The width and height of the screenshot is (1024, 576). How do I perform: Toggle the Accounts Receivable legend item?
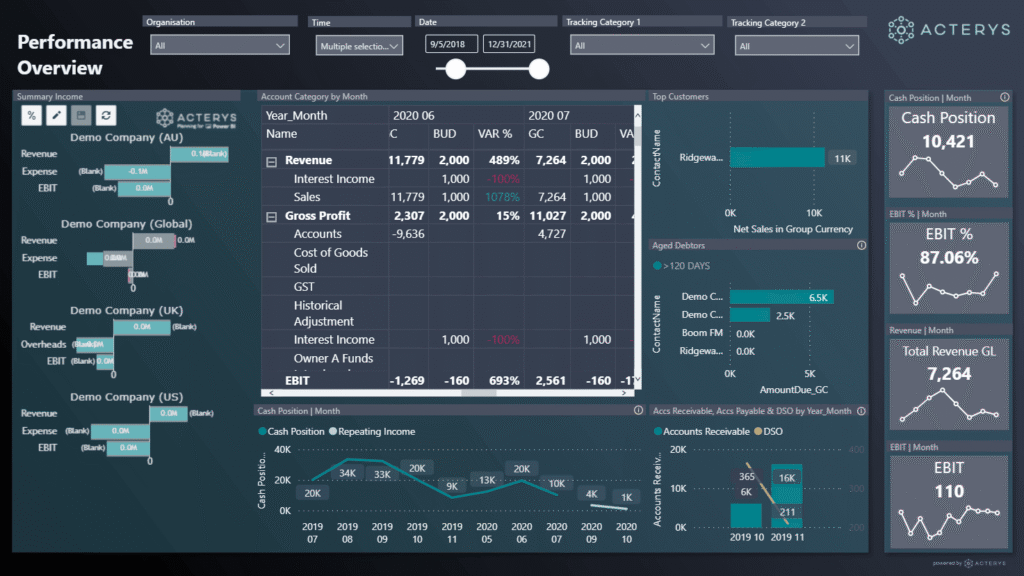[x=701, y=431]
